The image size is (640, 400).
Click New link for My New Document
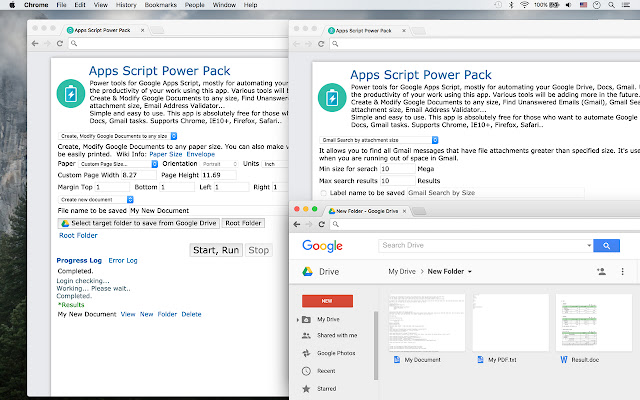147,314
